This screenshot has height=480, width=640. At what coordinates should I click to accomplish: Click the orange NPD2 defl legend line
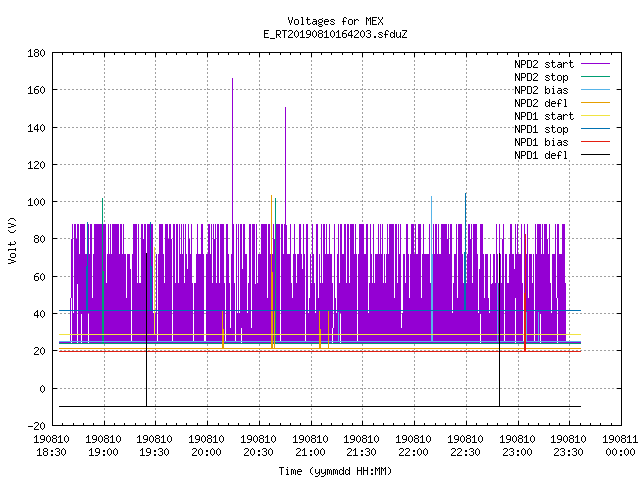click(595, 103)
